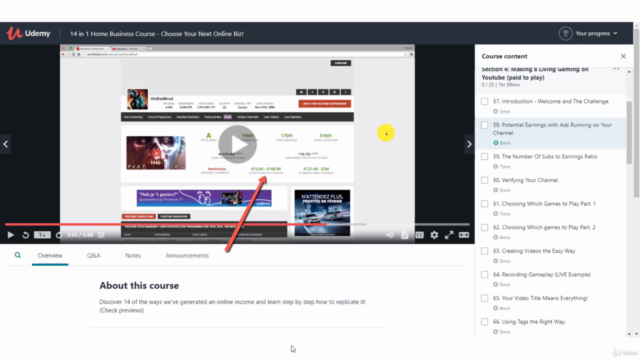The width and height of the screenshot is (640, 360).
Task: Click the trophy progress icon
Action: pos(565,33)
